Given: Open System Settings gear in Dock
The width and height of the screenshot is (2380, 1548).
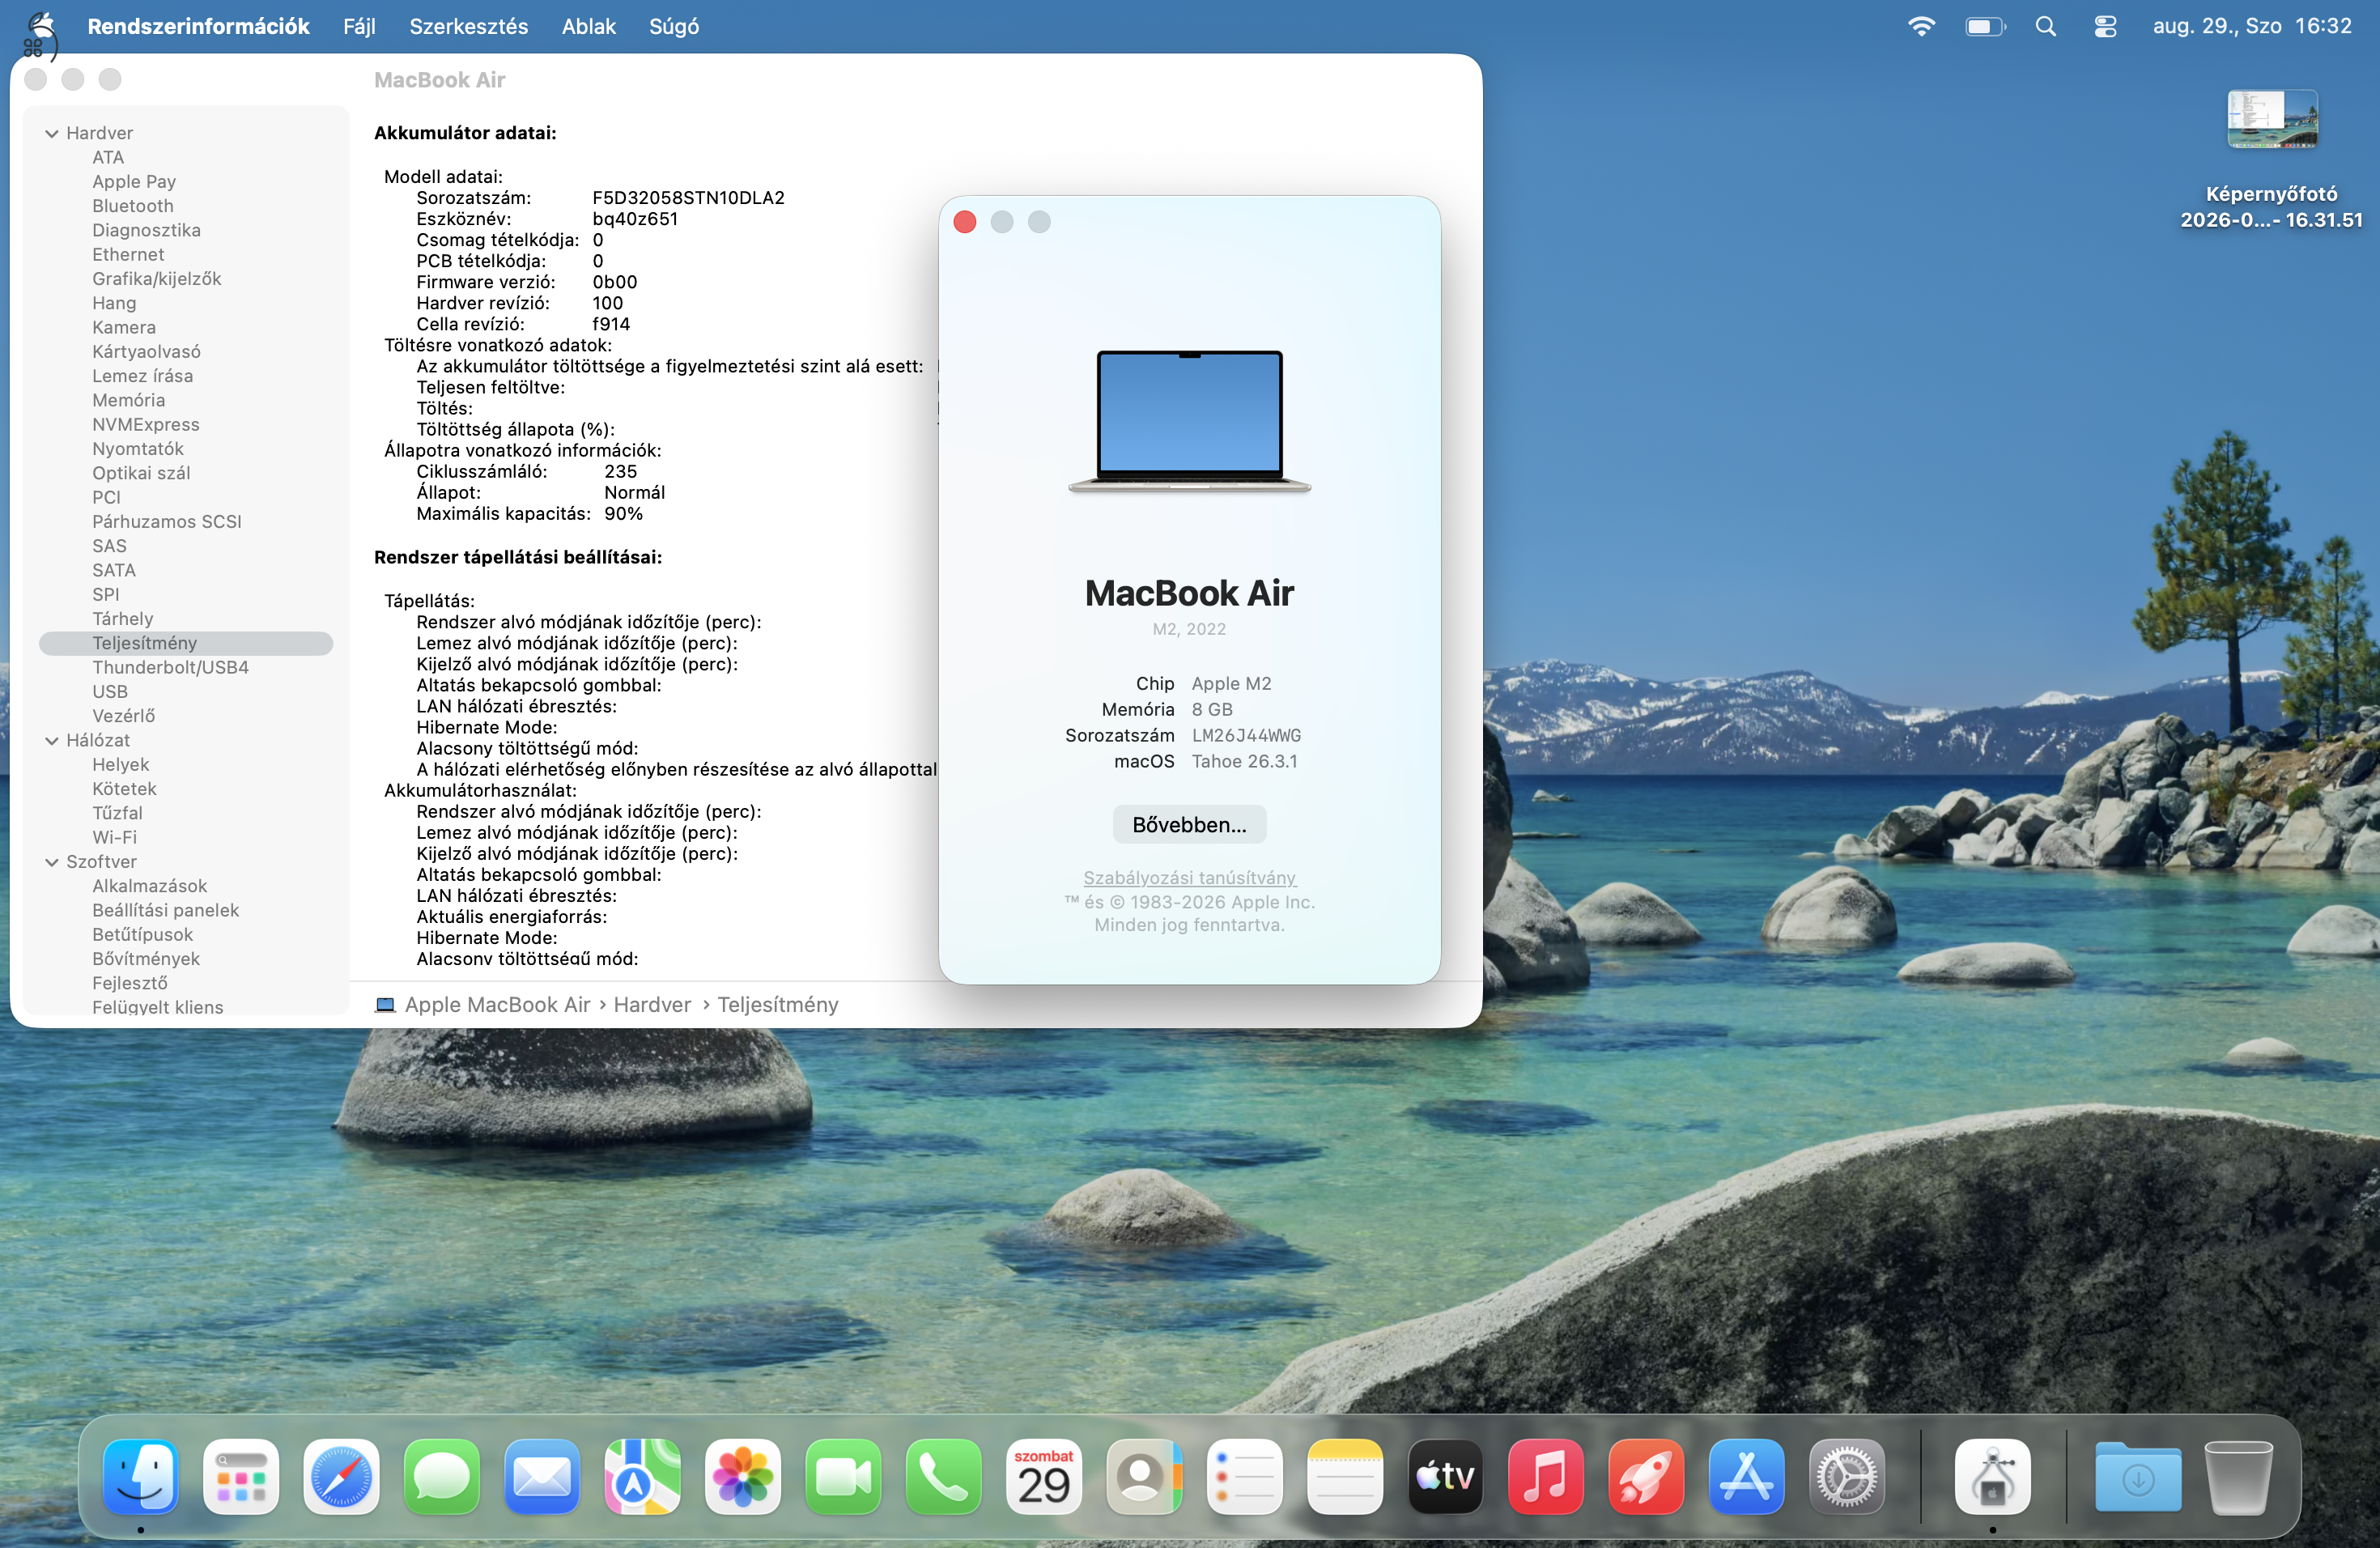Looking at the screenshot, I should click(1847, 1476).
